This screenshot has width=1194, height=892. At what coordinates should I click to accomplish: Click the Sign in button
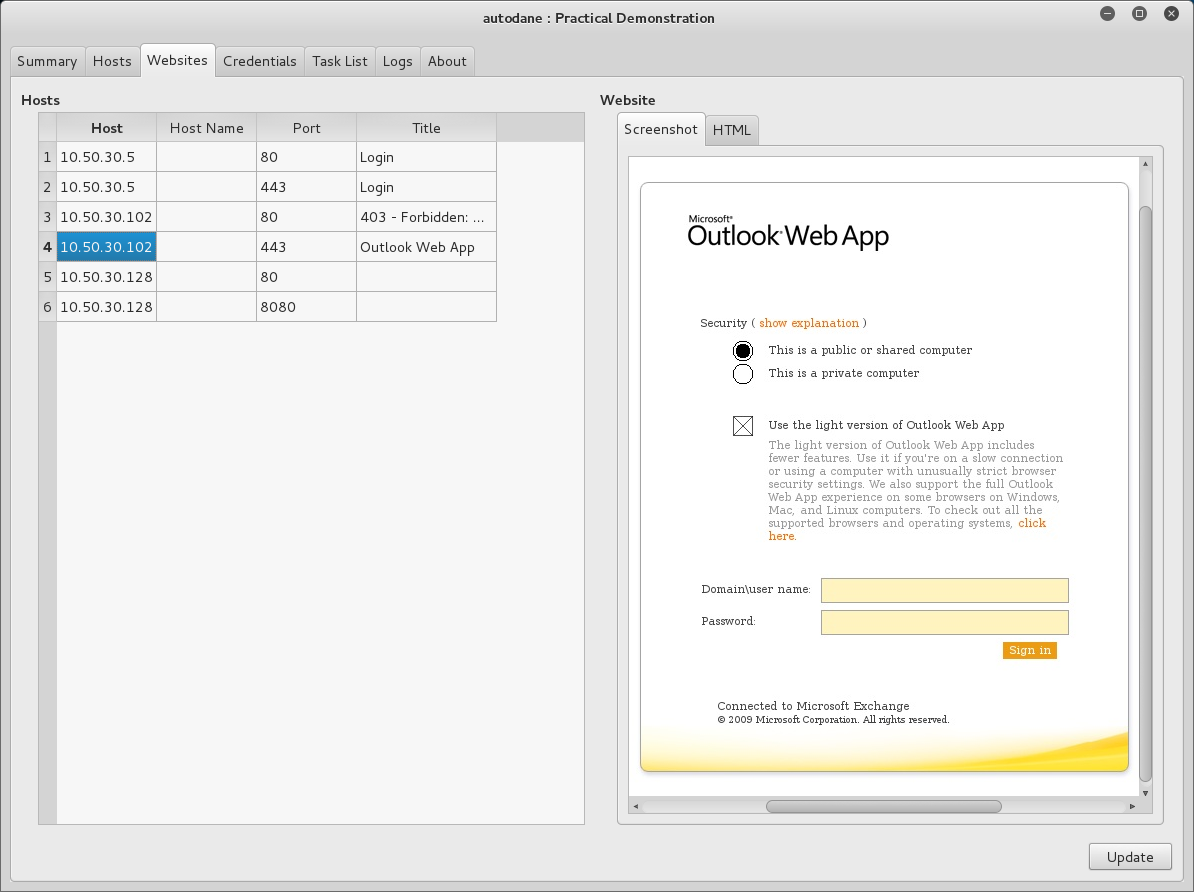point(1029,650)
